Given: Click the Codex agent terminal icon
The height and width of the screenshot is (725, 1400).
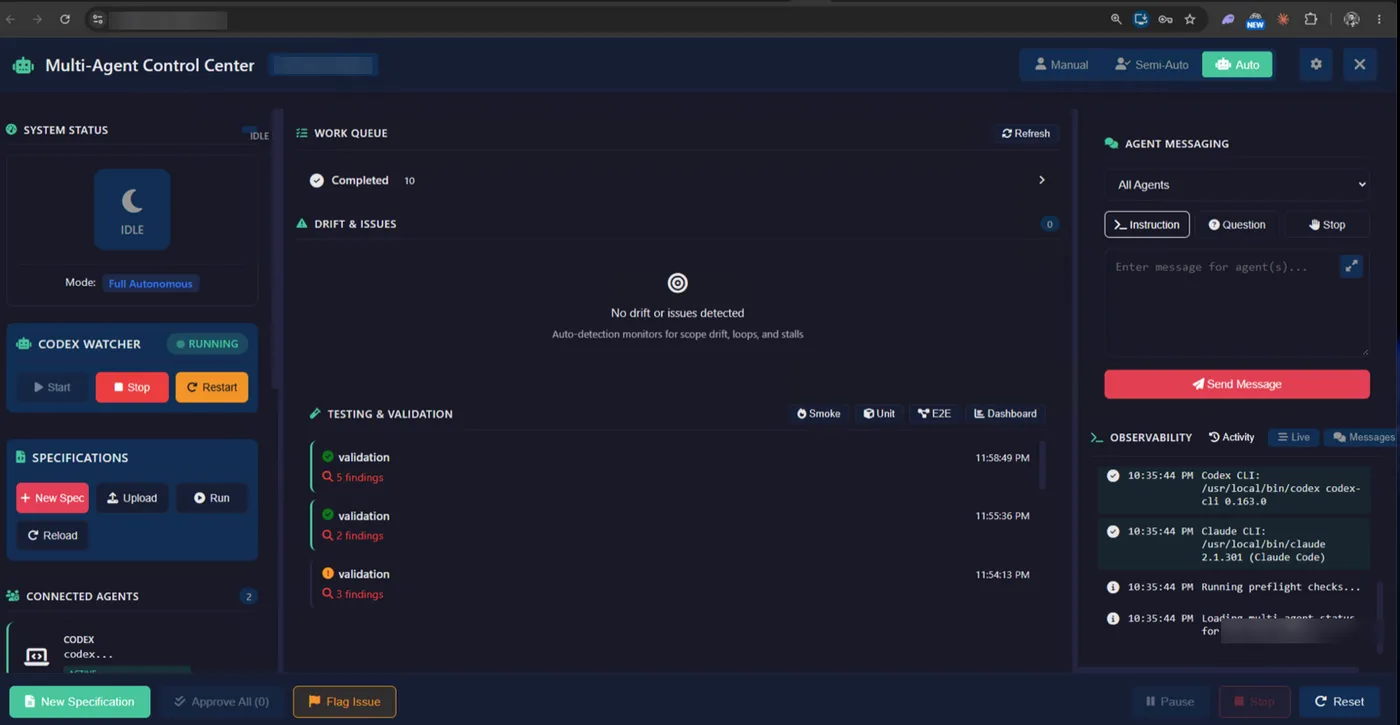Looking at the screenshot, I should click(36, 656).
